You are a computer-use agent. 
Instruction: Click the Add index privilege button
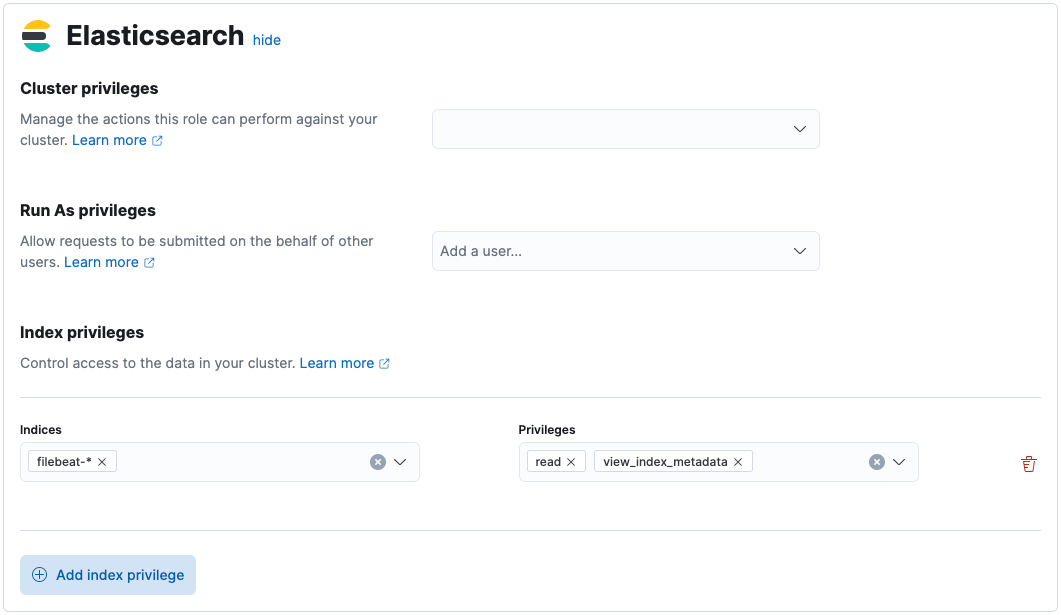(x=107, y=575)
